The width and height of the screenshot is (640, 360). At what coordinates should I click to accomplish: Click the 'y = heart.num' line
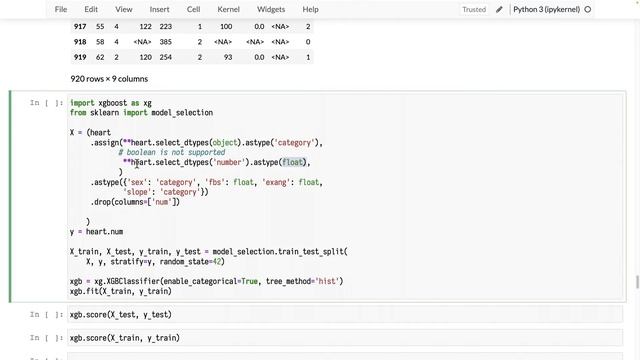pos(96,232)
